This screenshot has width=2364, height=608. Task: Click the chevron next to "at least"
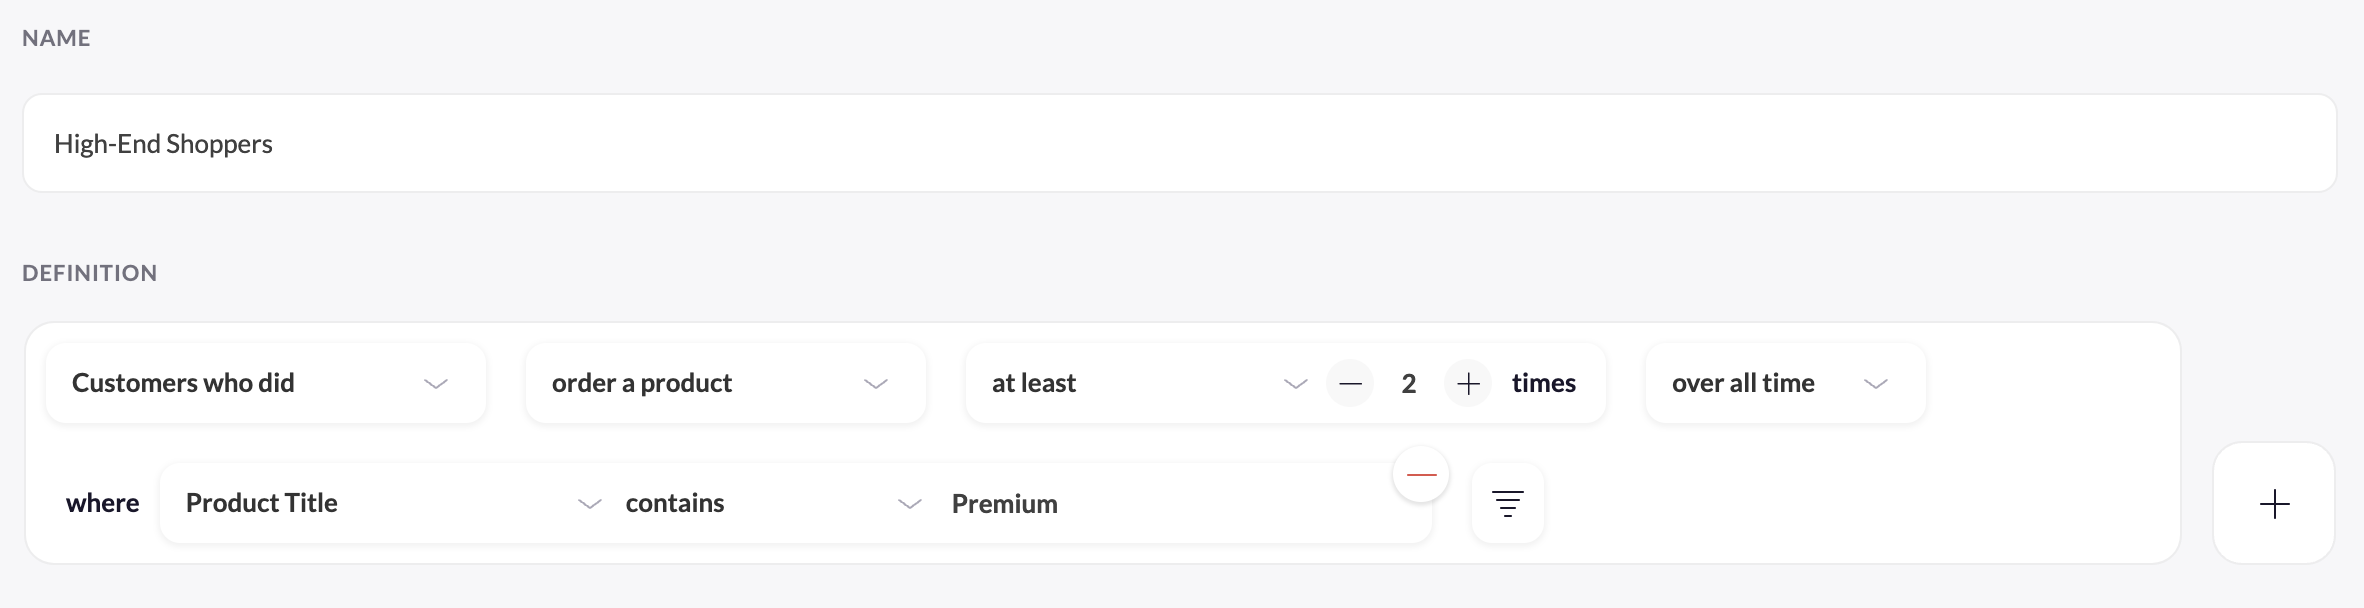(x=1296, y=384)
